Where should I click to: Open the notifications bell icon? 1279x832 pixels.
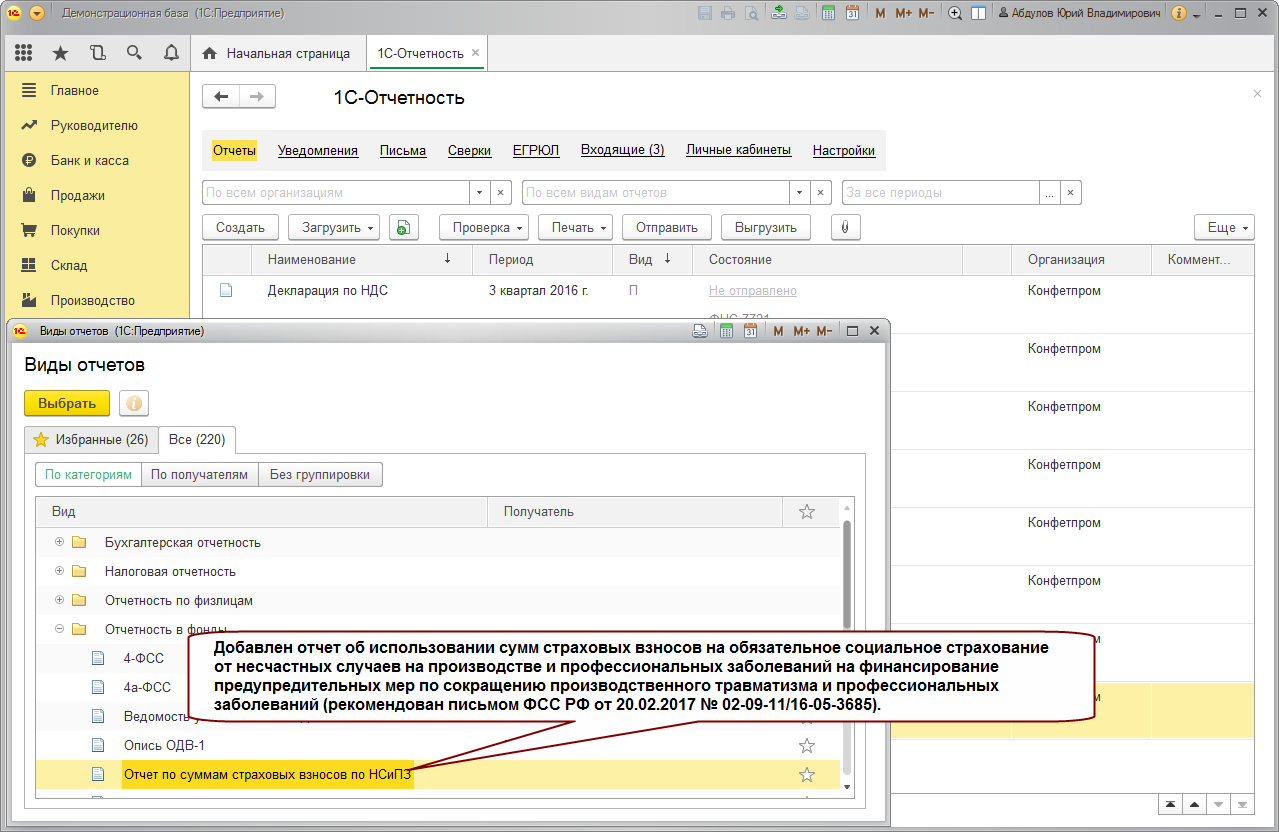[170, 53]
